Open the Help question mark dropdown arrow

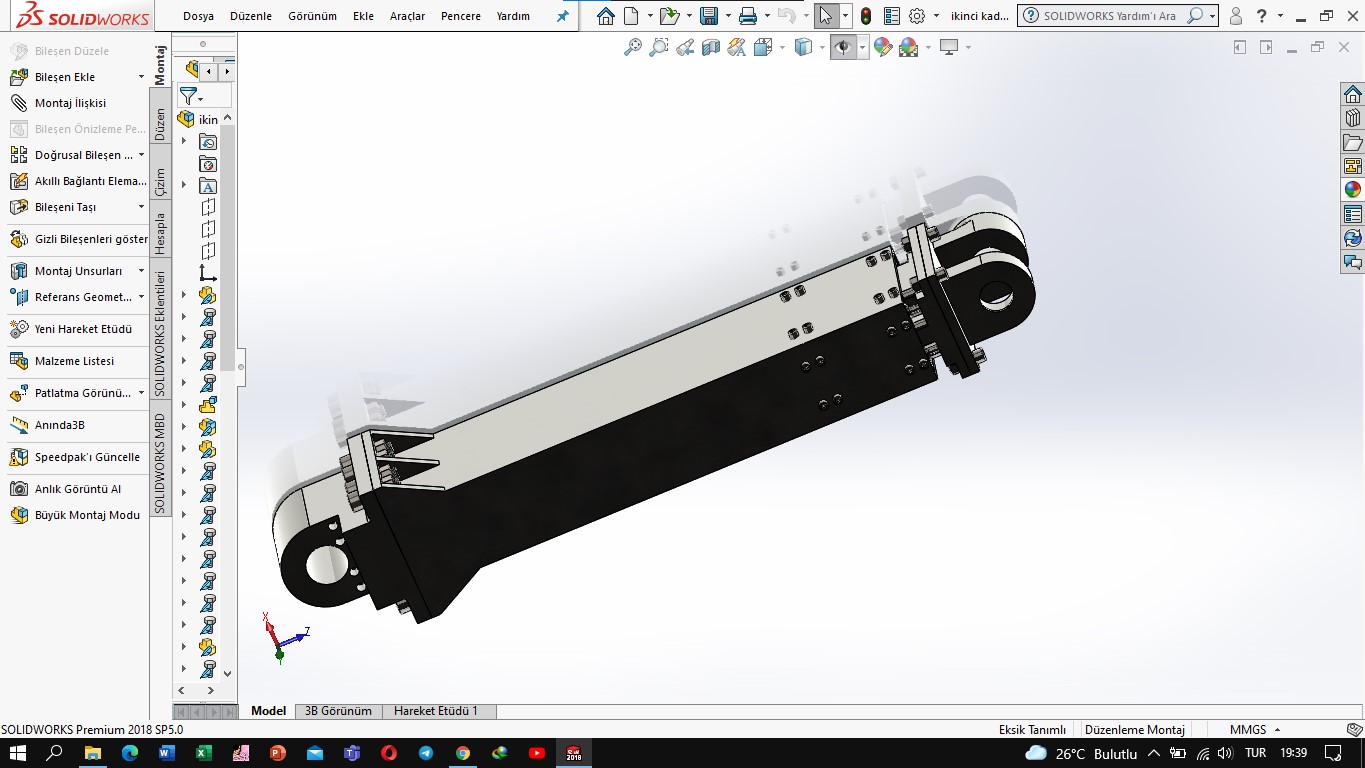(1280, 16)
